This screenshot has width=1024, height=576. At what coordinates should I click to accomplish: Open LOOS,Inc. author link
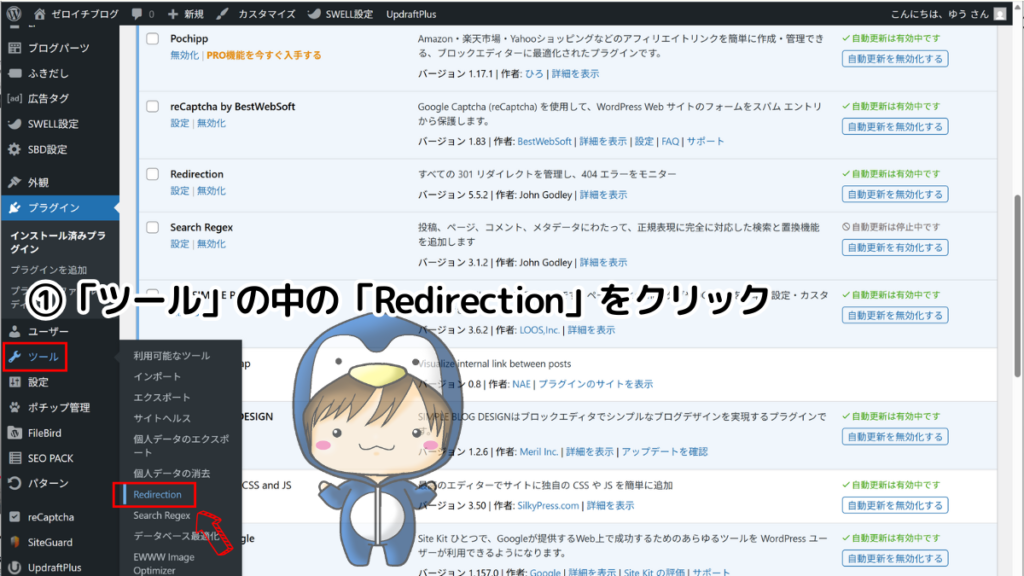(539, 330)
